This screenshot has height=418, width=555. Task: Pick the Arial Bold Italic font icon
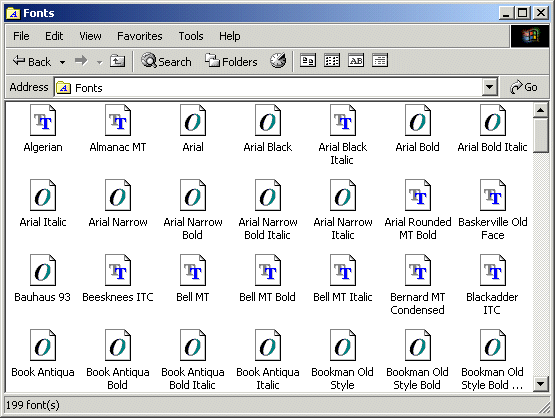(493, 120)
